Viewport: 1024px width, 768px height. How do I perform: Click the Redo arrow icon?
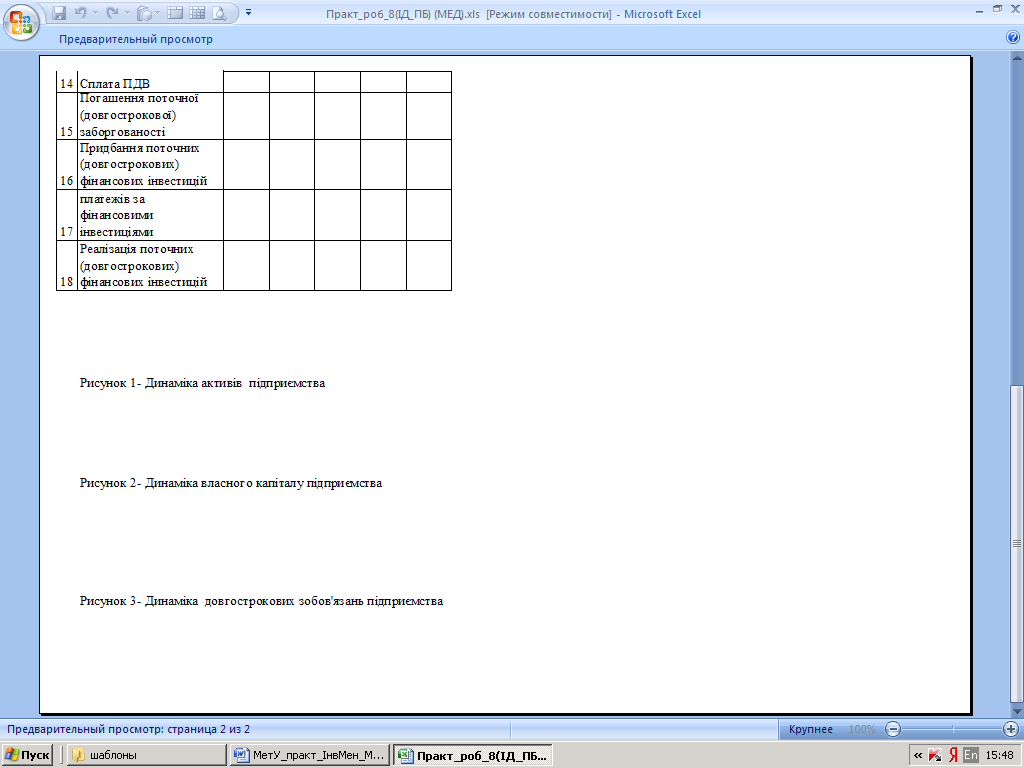[x=112, y=13]
